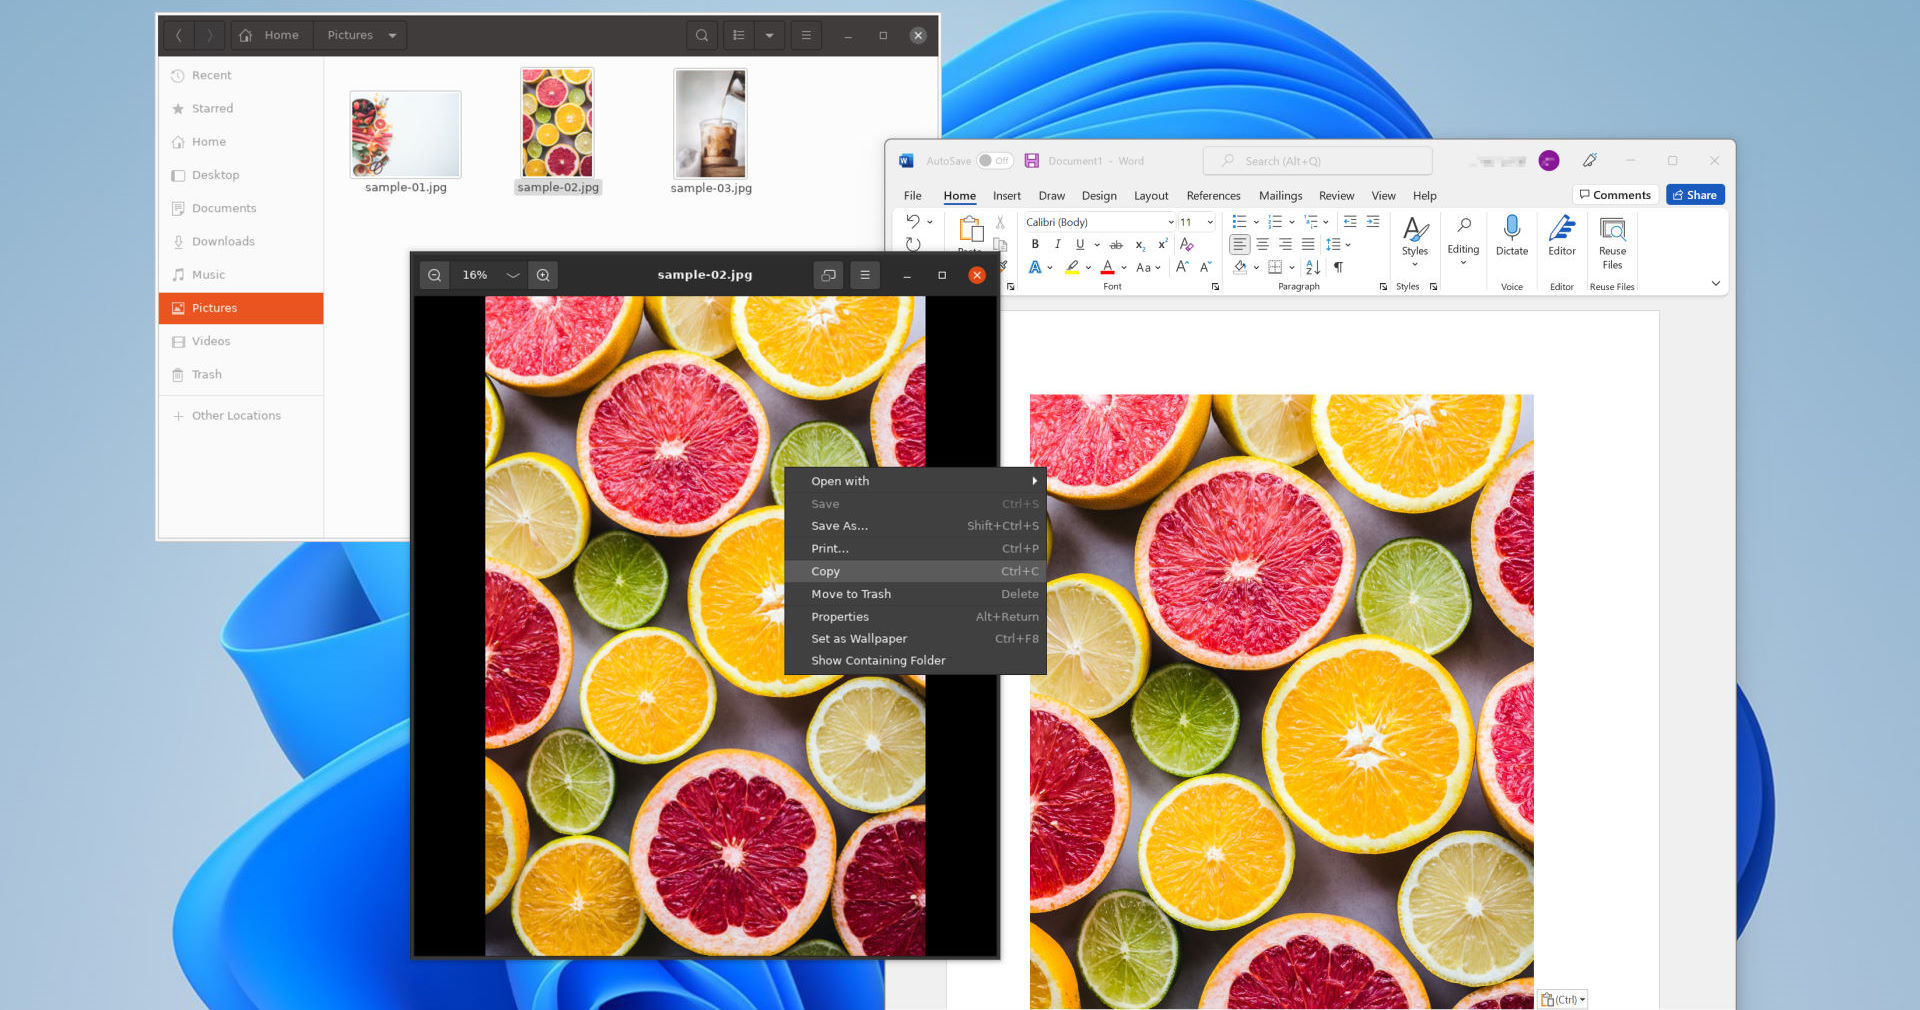The width and height of the screenshot is (1920, 1010).
Task: Click the Reuse Files icon
Action: 1612,229
